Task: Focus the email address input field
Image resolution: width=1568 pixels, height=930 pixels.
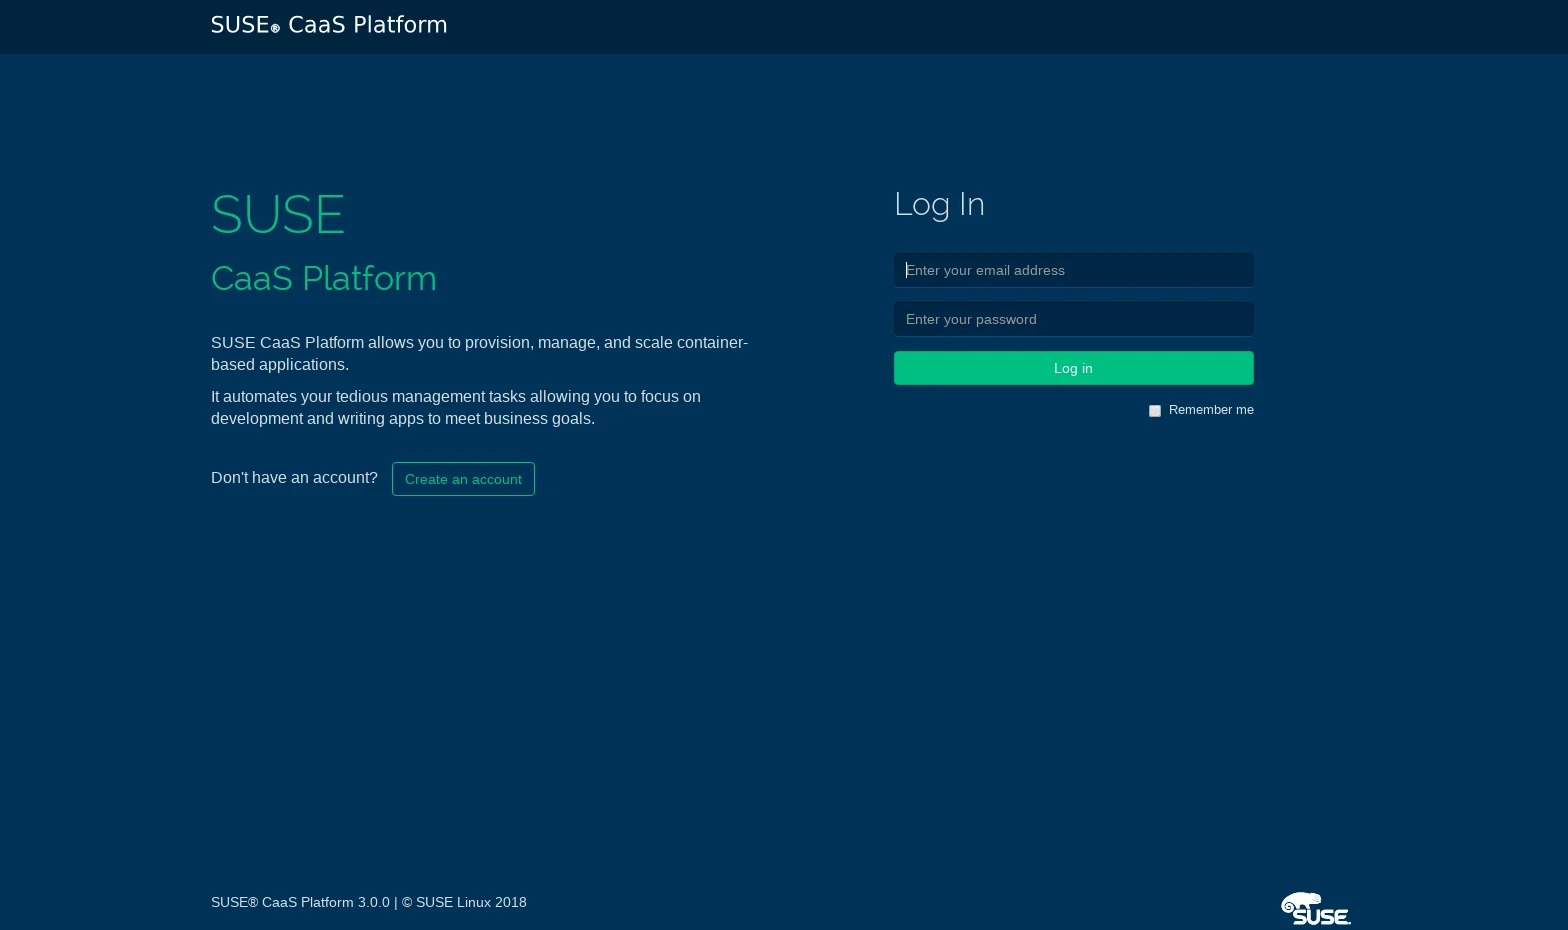Action: pos(1073,270)
